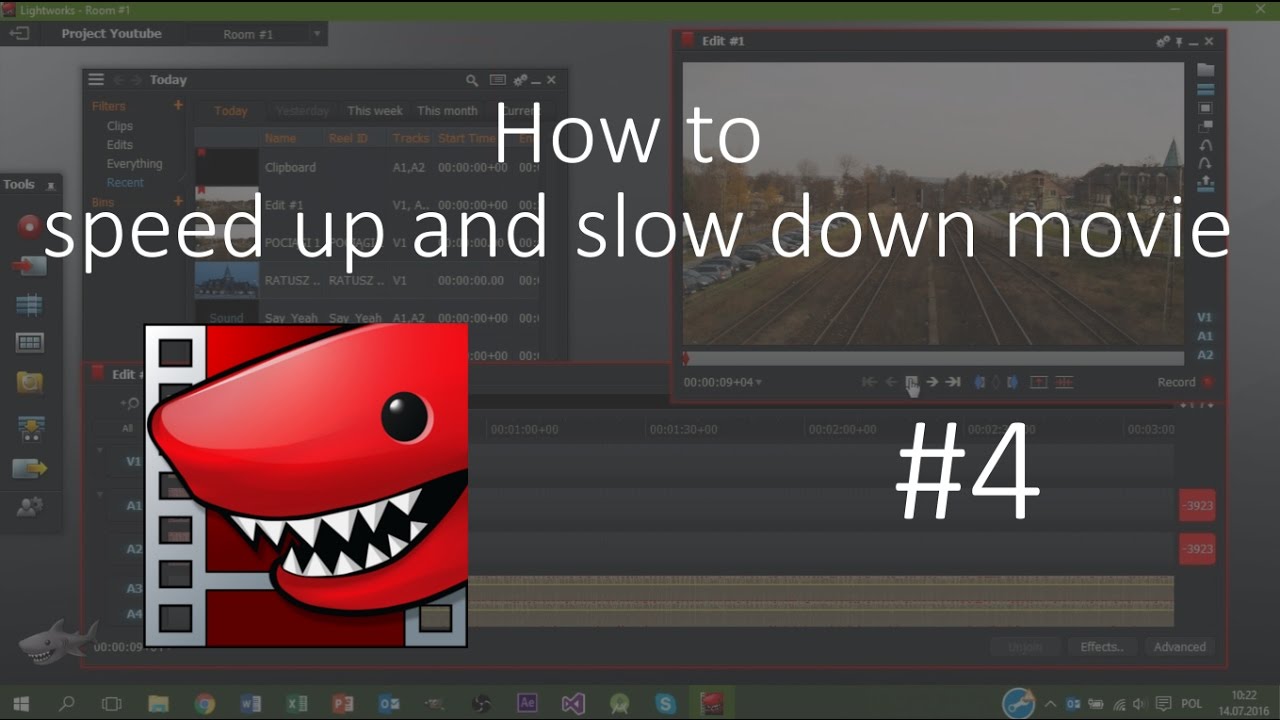This screenshot has width=1280, height=720.
Task: Select the RATUSZ clip thumbnail
Action: (x=227, y=280)
